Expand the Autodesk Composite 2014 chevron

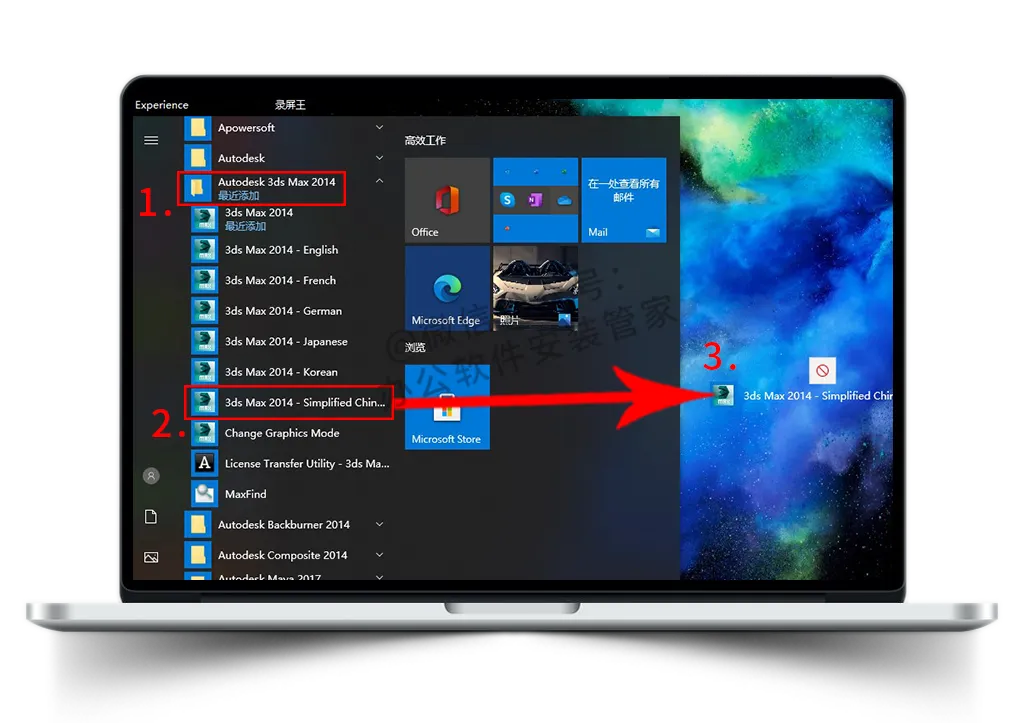pos(379,554)
